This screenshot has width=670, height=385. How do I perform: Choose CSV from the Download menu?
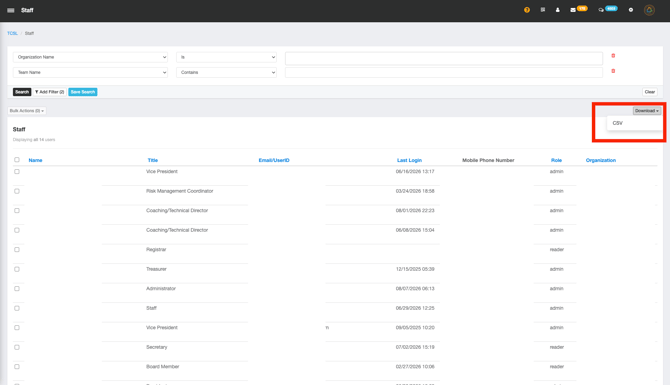pyautogui.click(x=617, y=123)
